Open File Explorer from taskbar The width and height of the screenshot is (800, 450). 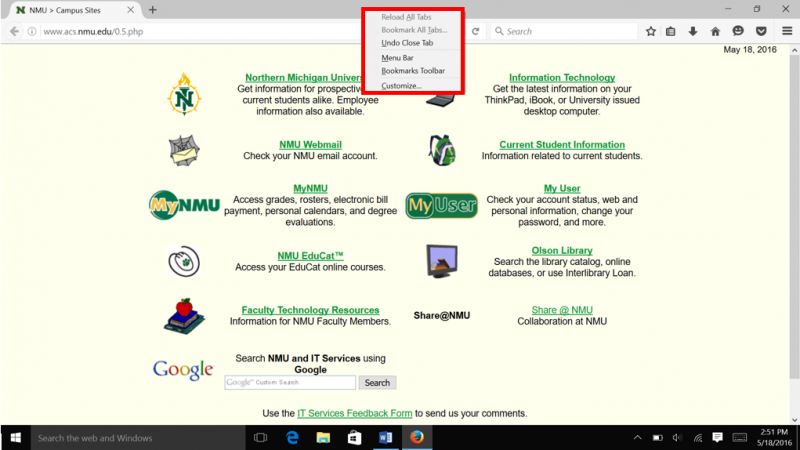click(323, 438)
